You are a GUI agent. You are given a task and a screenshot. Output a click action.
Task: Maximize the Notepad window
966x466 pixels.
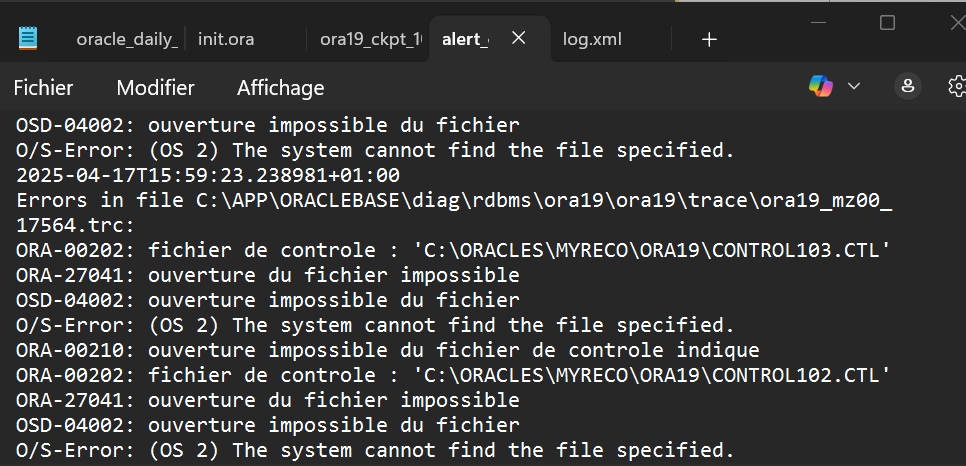coord(887,23)
